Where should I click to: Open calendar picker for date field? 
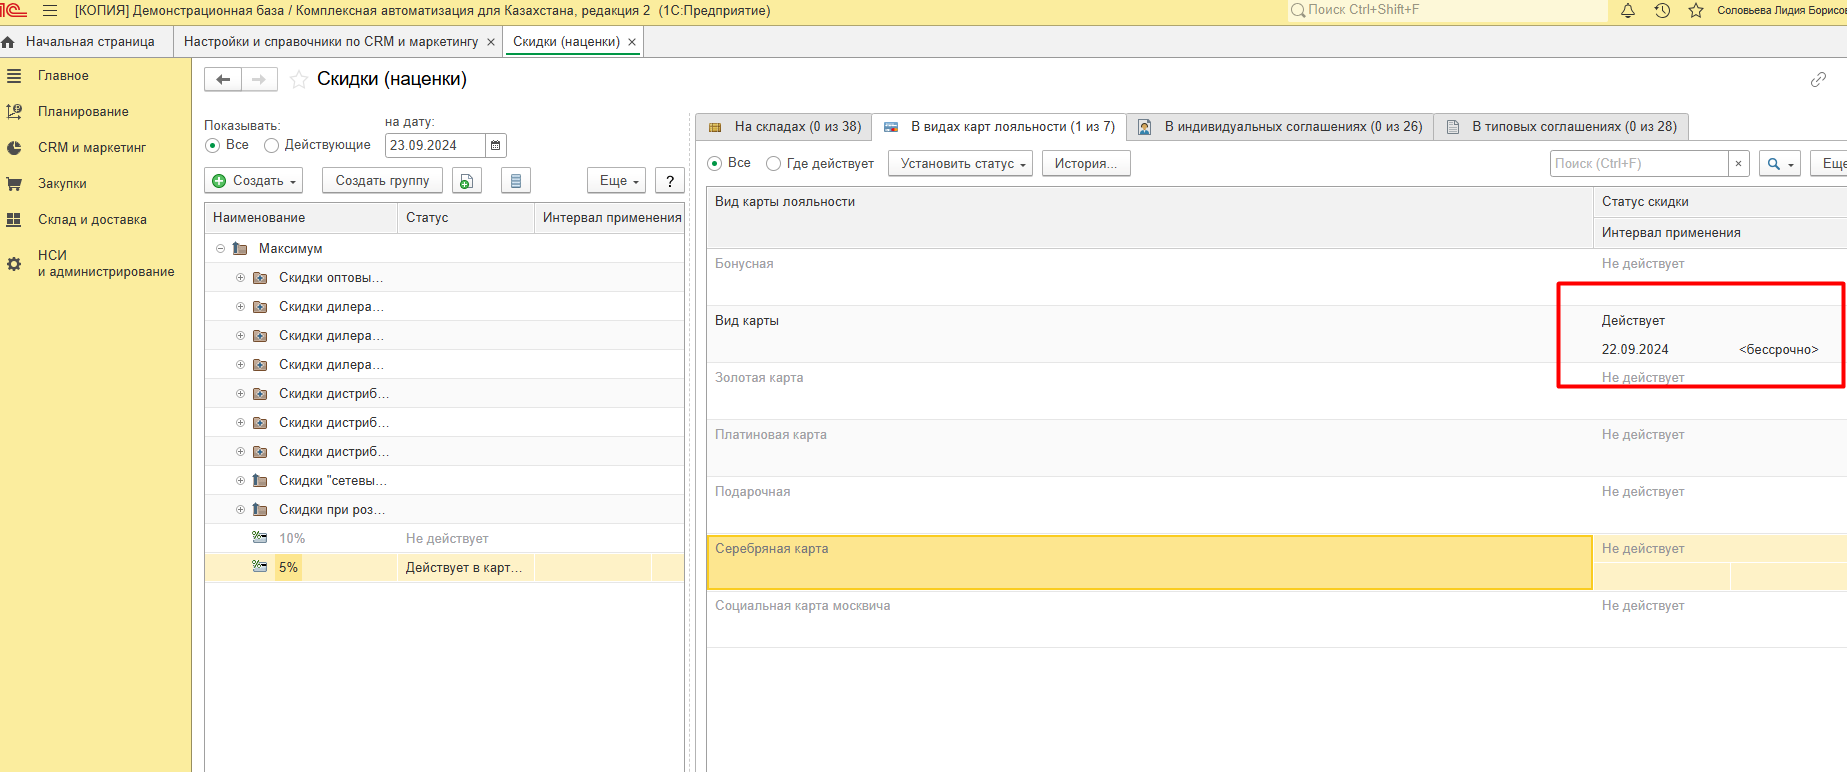pyautogui.click(x=495, y=146)
